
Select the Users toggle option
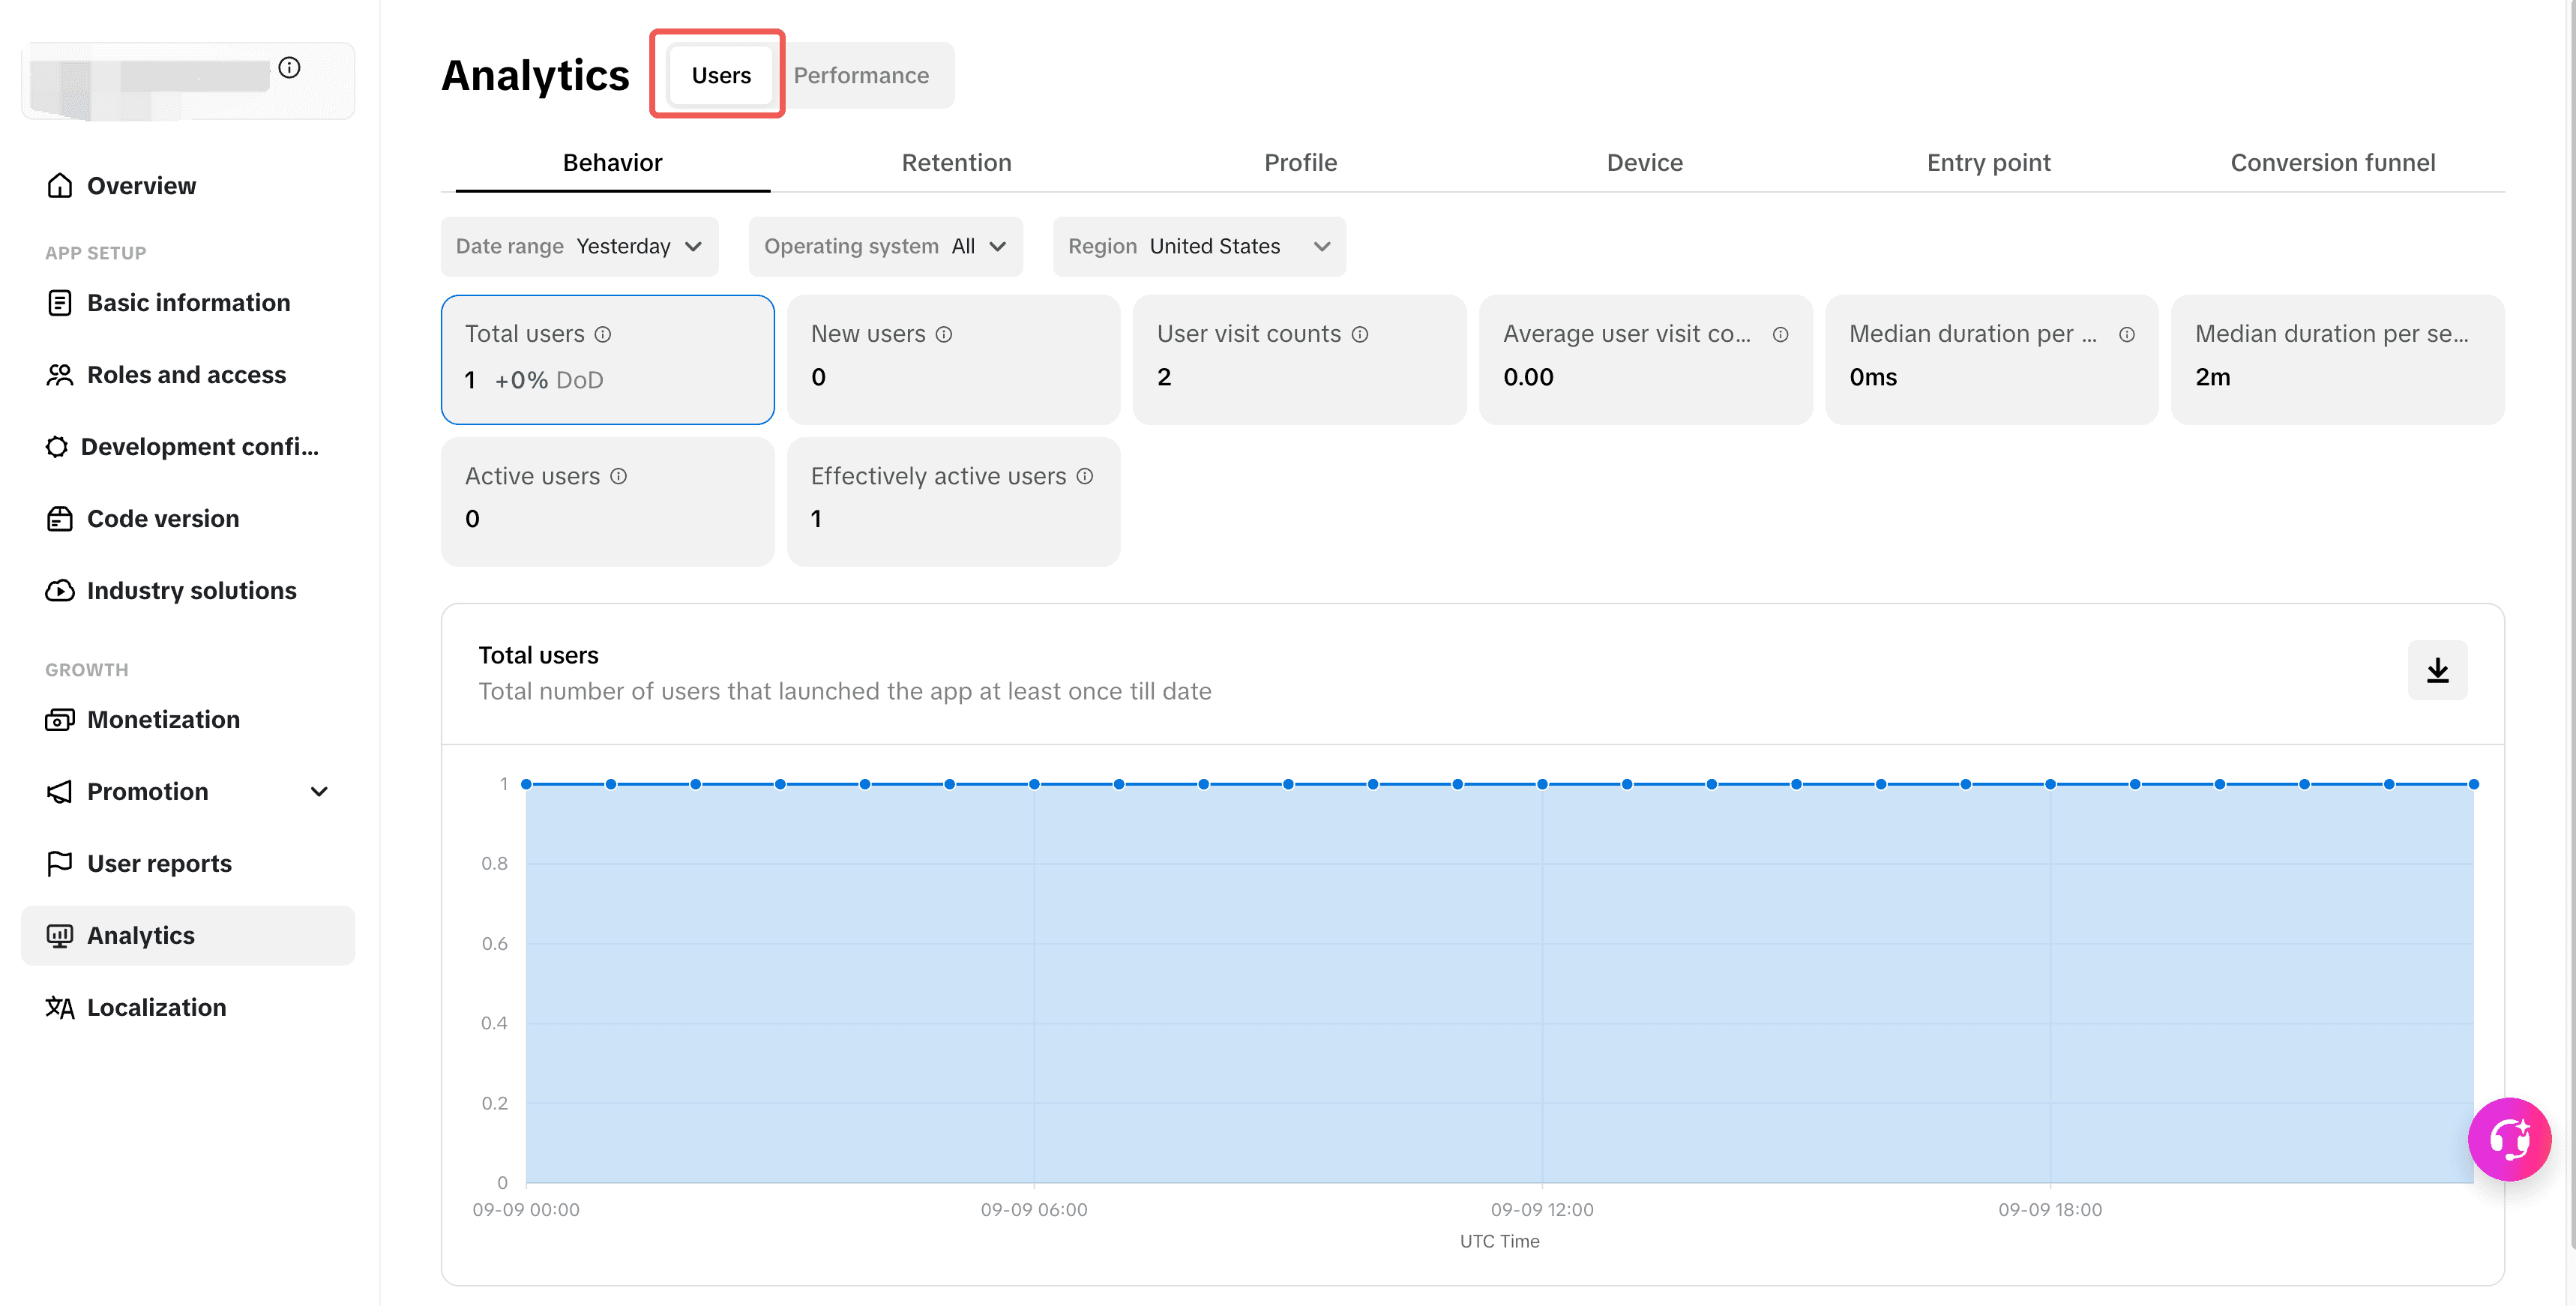tap(721, 75)
